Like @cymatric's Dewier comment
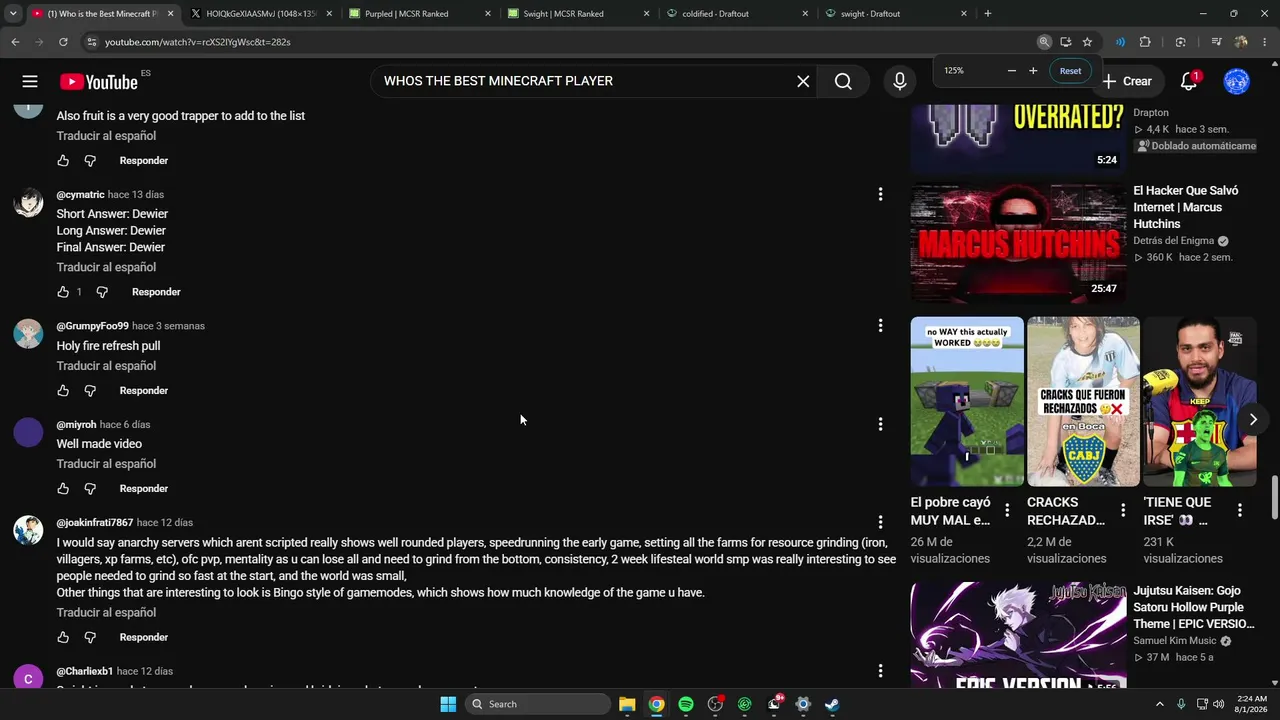 pos(63,292)
